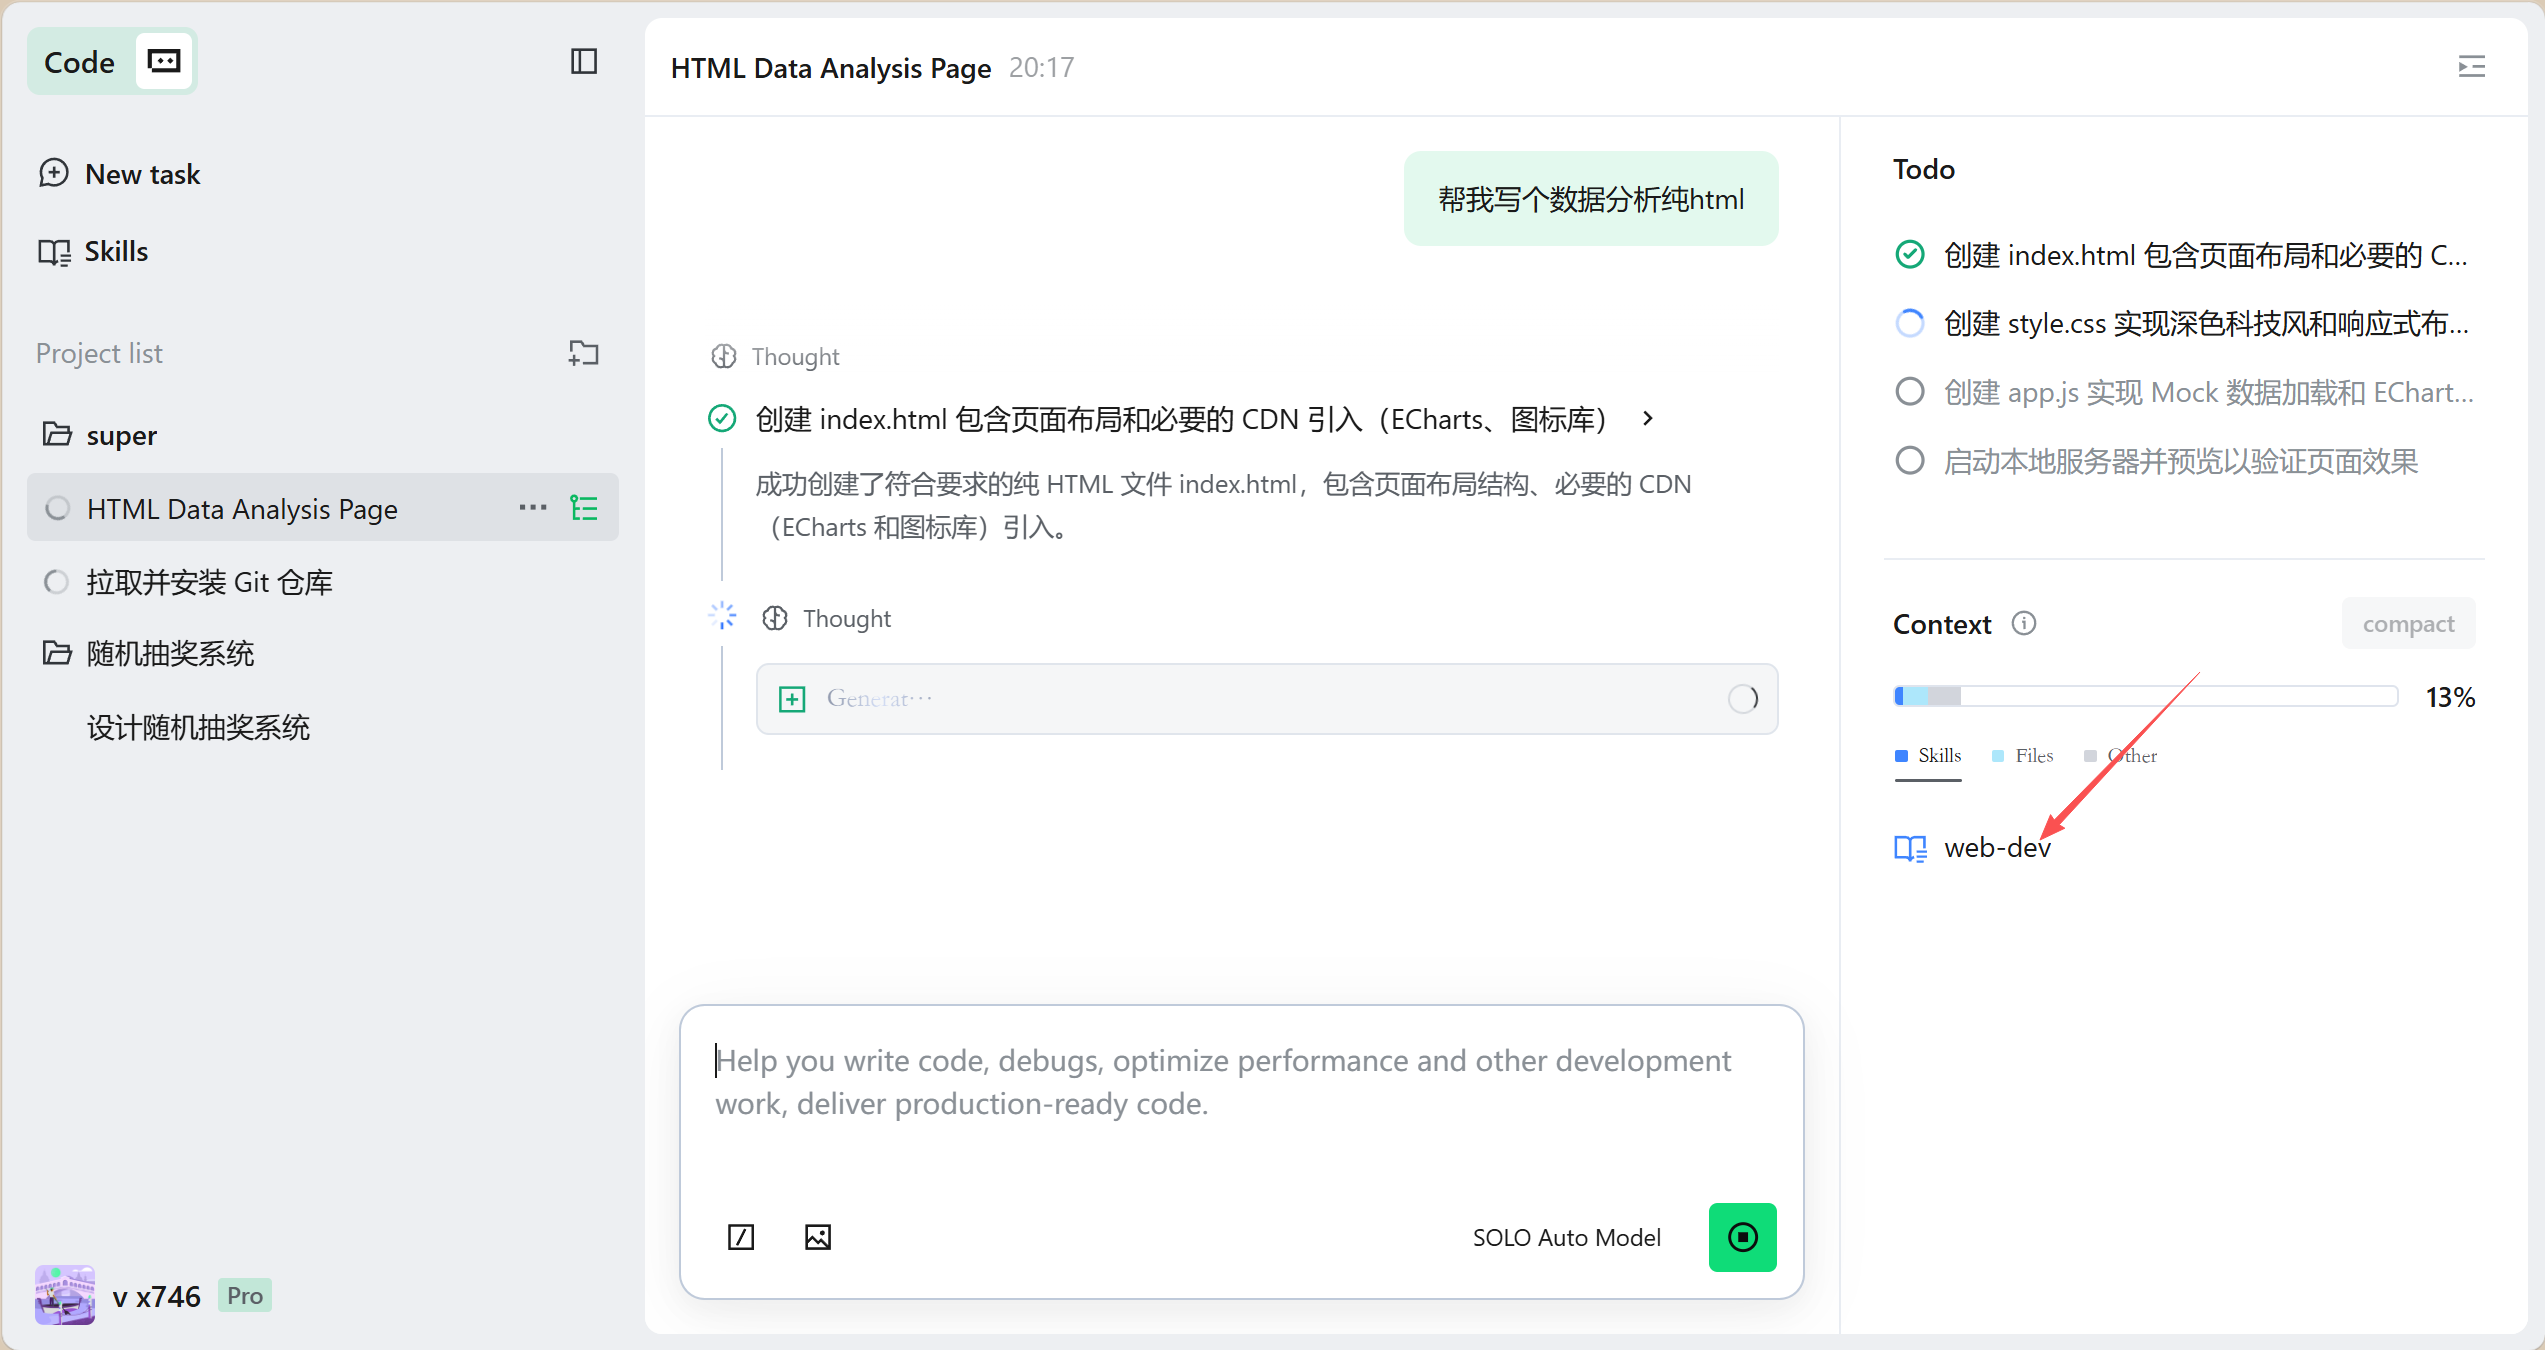The width and height of the screenshot is (2545, 1350).
Task: Open more options dots for HTML Data Analysis Page
Action: (533, 508)
